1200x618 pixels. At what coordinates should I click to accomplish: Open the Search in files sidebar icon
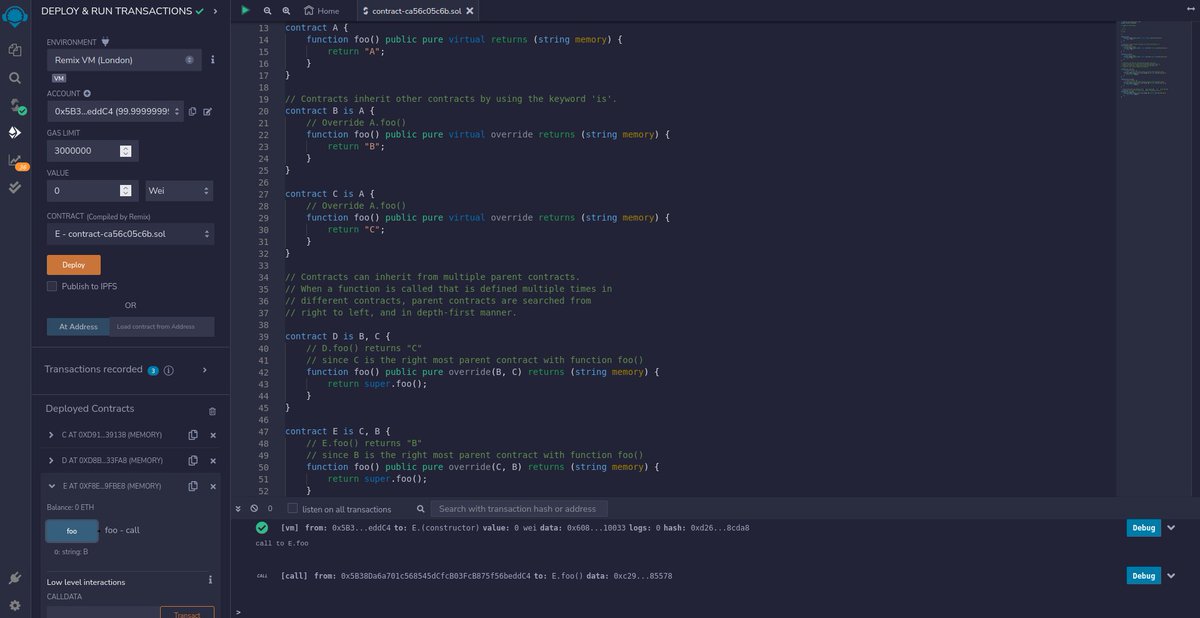15,77
